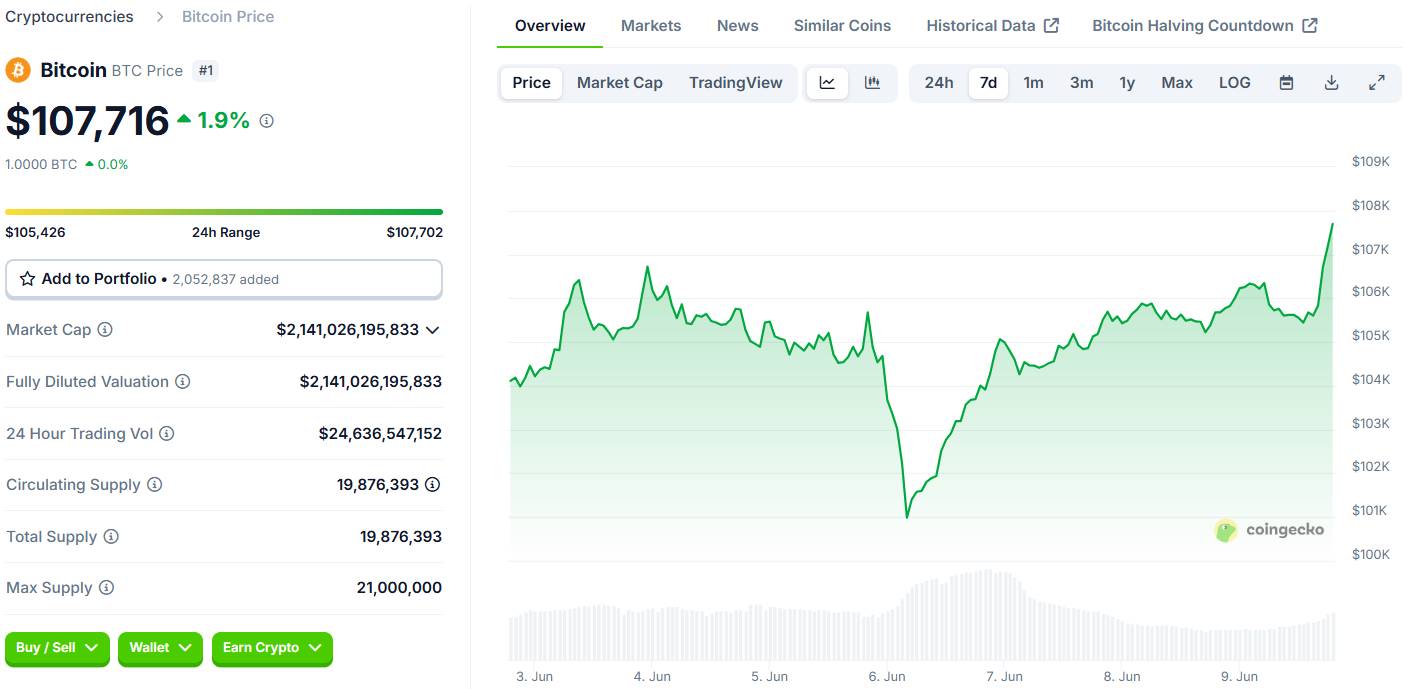Open the 24 Hour Trading Vol info icon

tap(167, 434)
